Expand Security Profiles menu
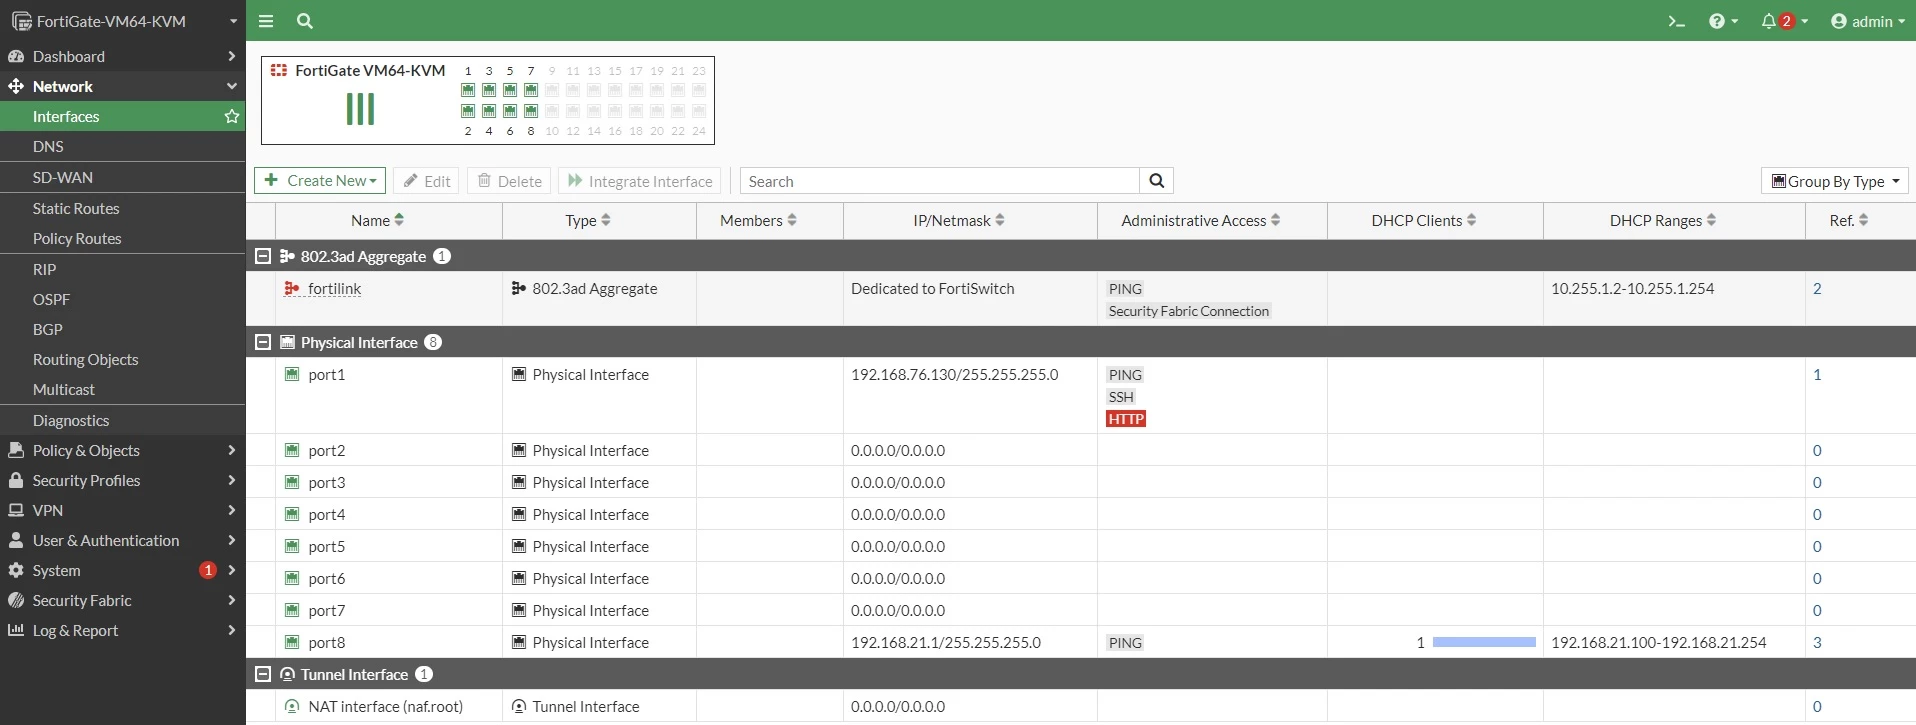 click(123, 480)
